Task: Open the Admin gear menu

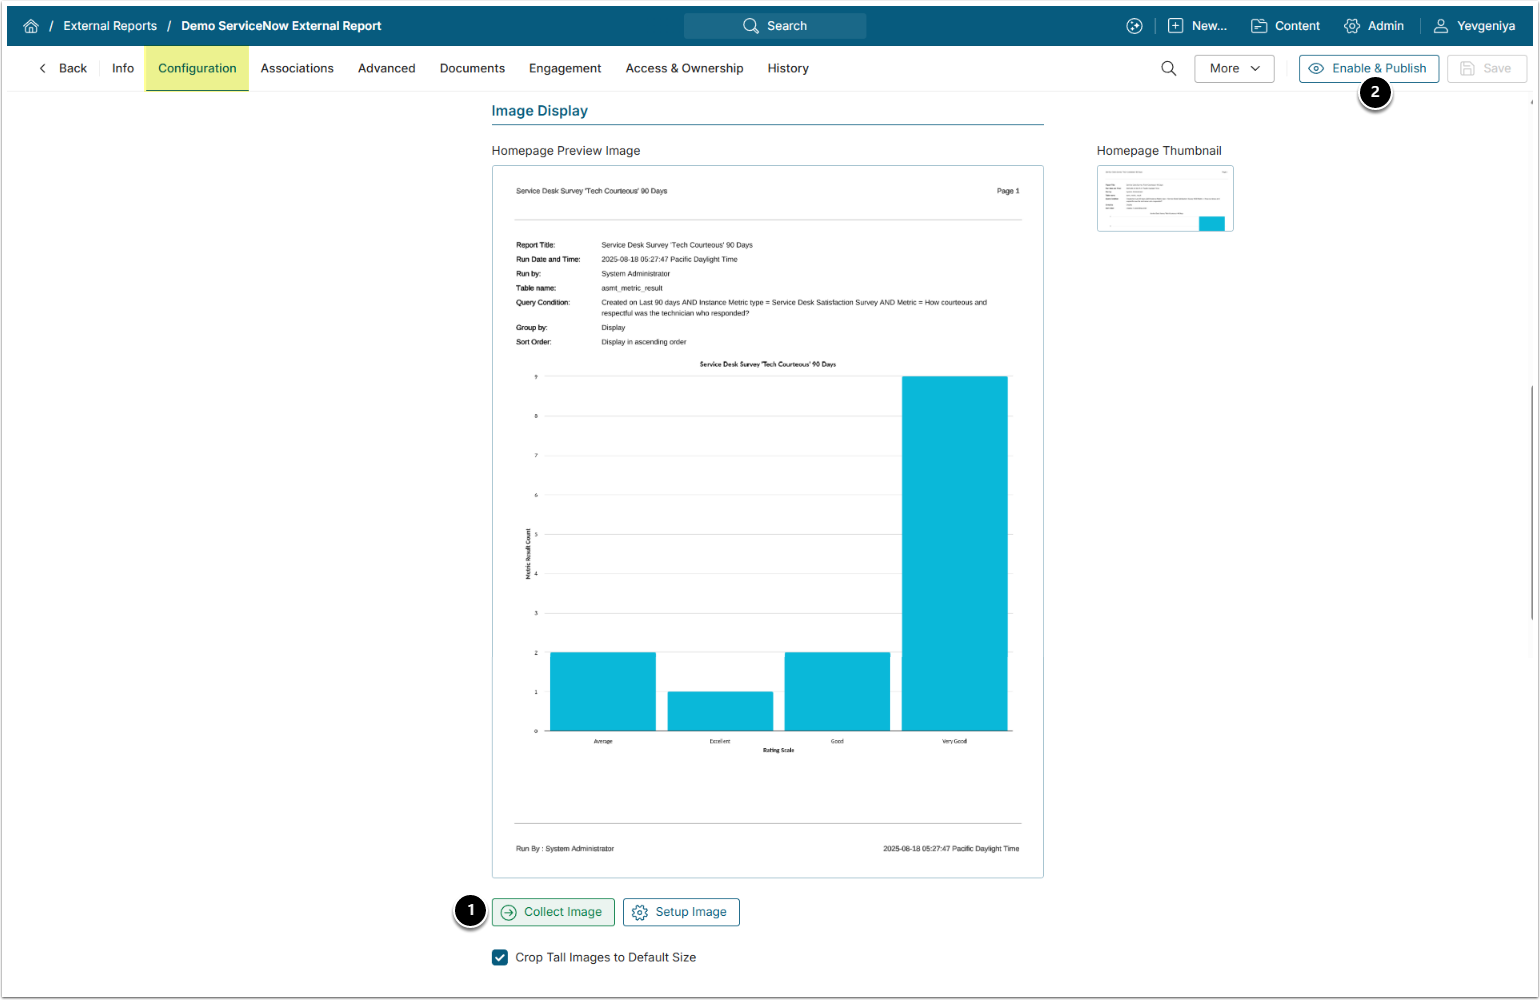Action: [1374, 26]
